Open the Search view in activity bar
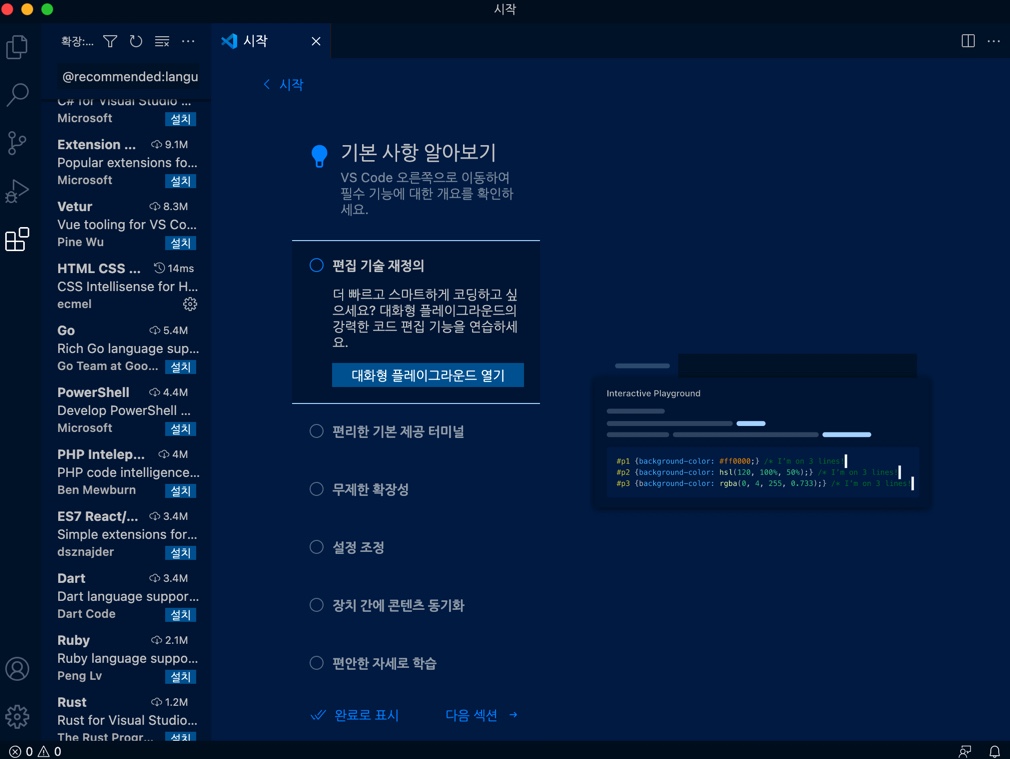 coord(17,95)
